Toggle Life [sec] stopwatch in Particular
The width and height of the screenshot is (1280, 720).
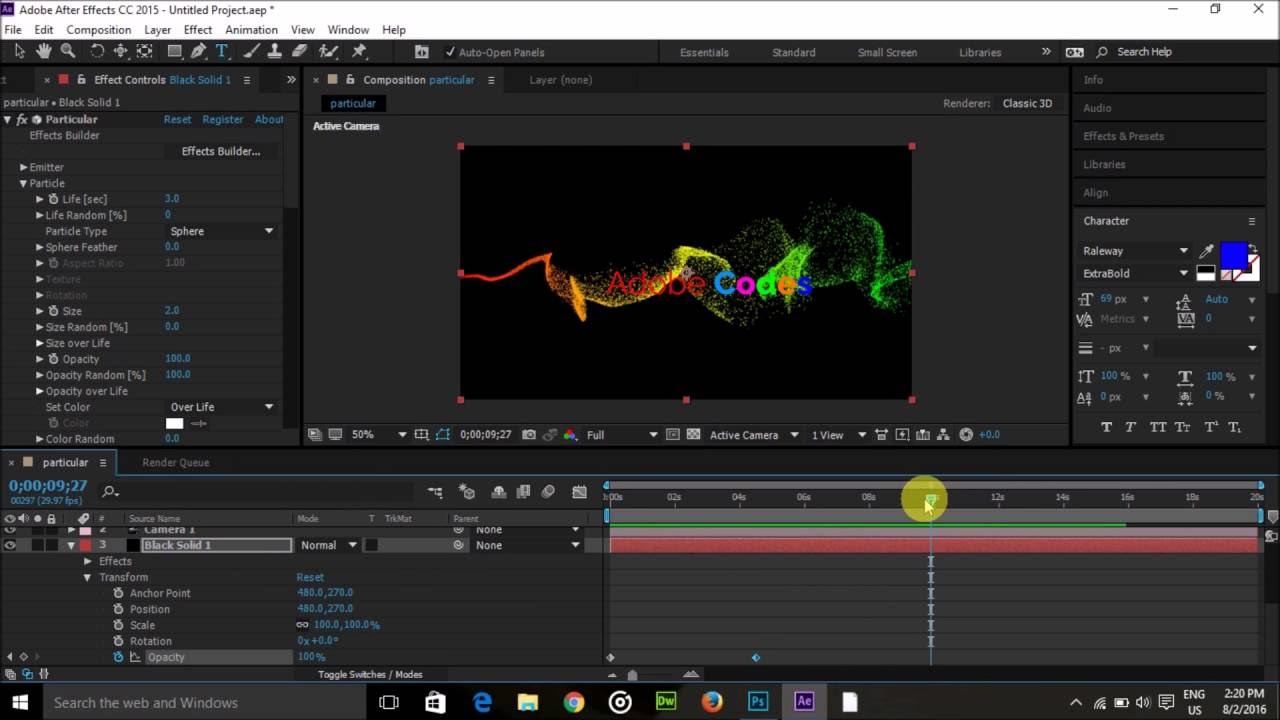pos(54,199)
